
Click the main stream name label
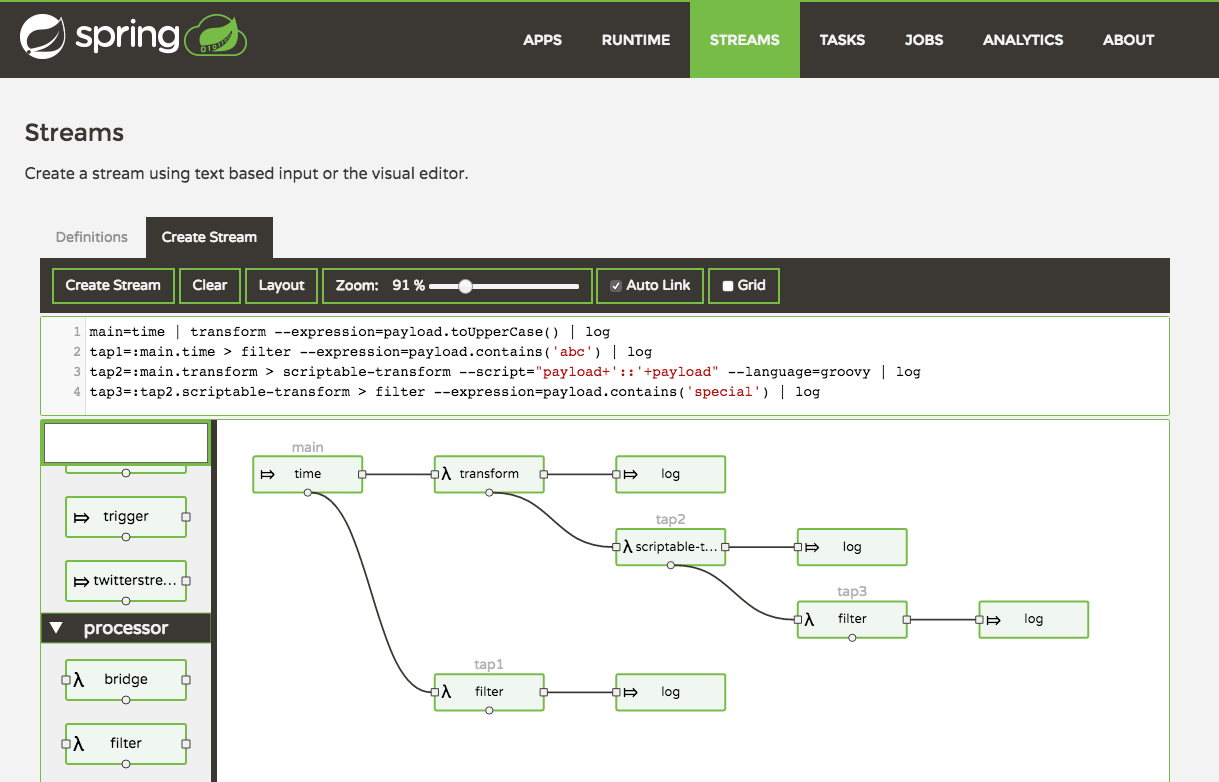click(x=308, y=447)
